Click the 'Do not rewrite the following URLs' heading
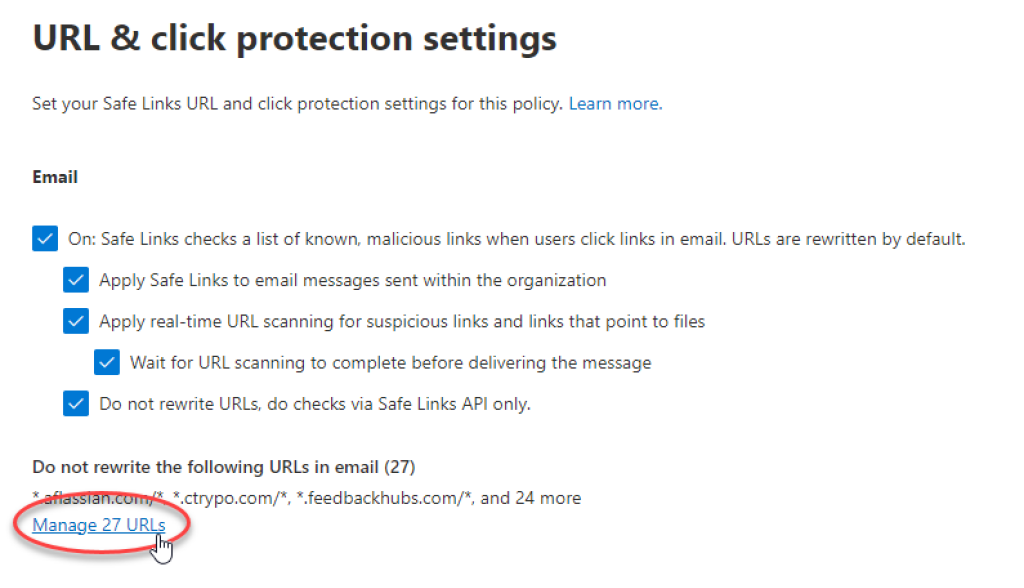 click(x=223, y=466)
